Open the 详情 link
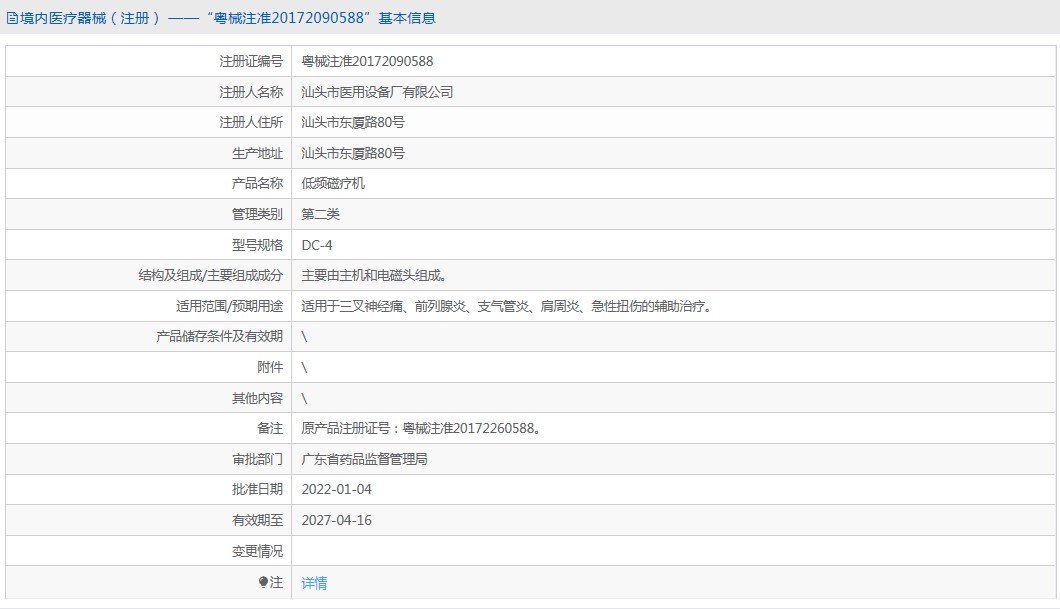 tap(314, 583)
